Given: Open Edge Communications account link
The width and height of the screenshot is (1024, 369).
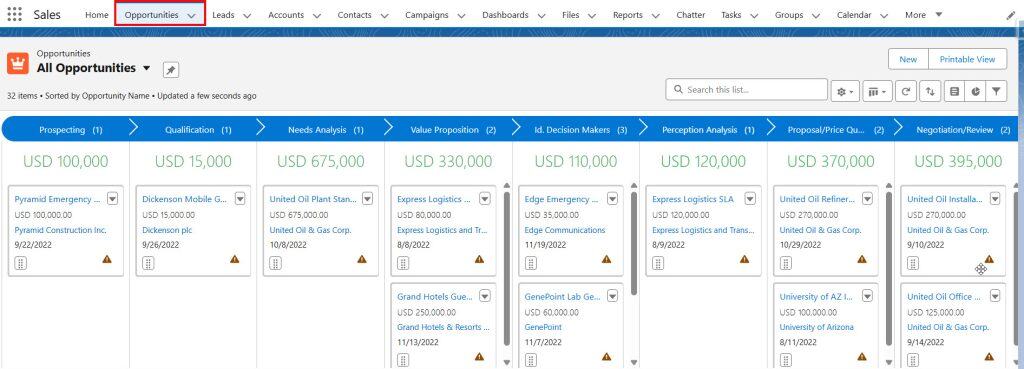Looking at the screenshot, I should click(x=565, y=230).
